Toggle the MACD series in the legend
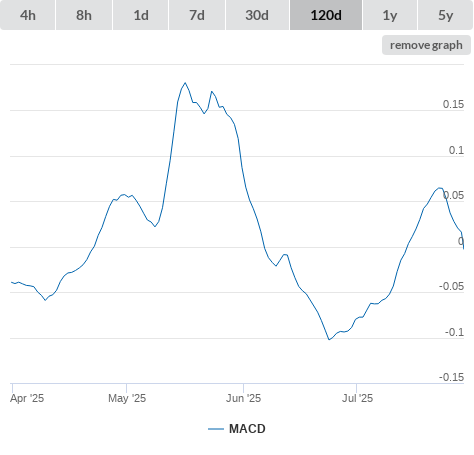474x455 pixels. click(x=237, y=429)
